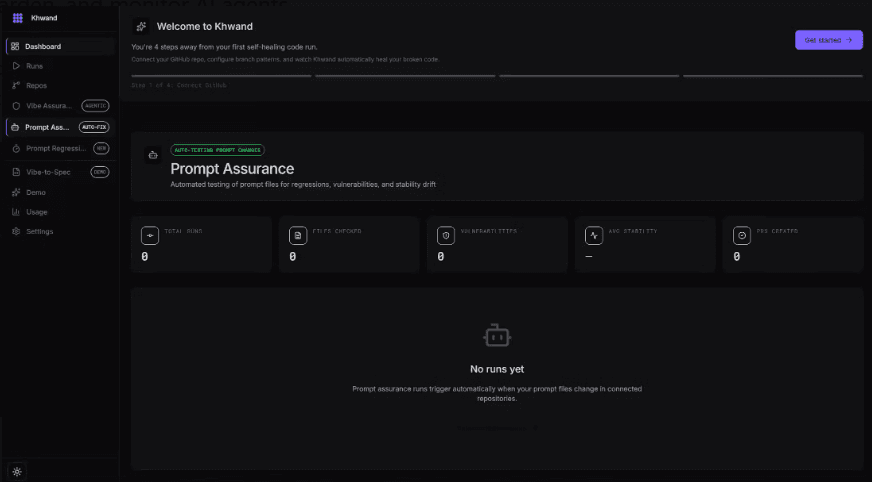The image size is (872, 482).
Task: Click the NEW badge by Prompt Regression
Action: coord(101,148)
